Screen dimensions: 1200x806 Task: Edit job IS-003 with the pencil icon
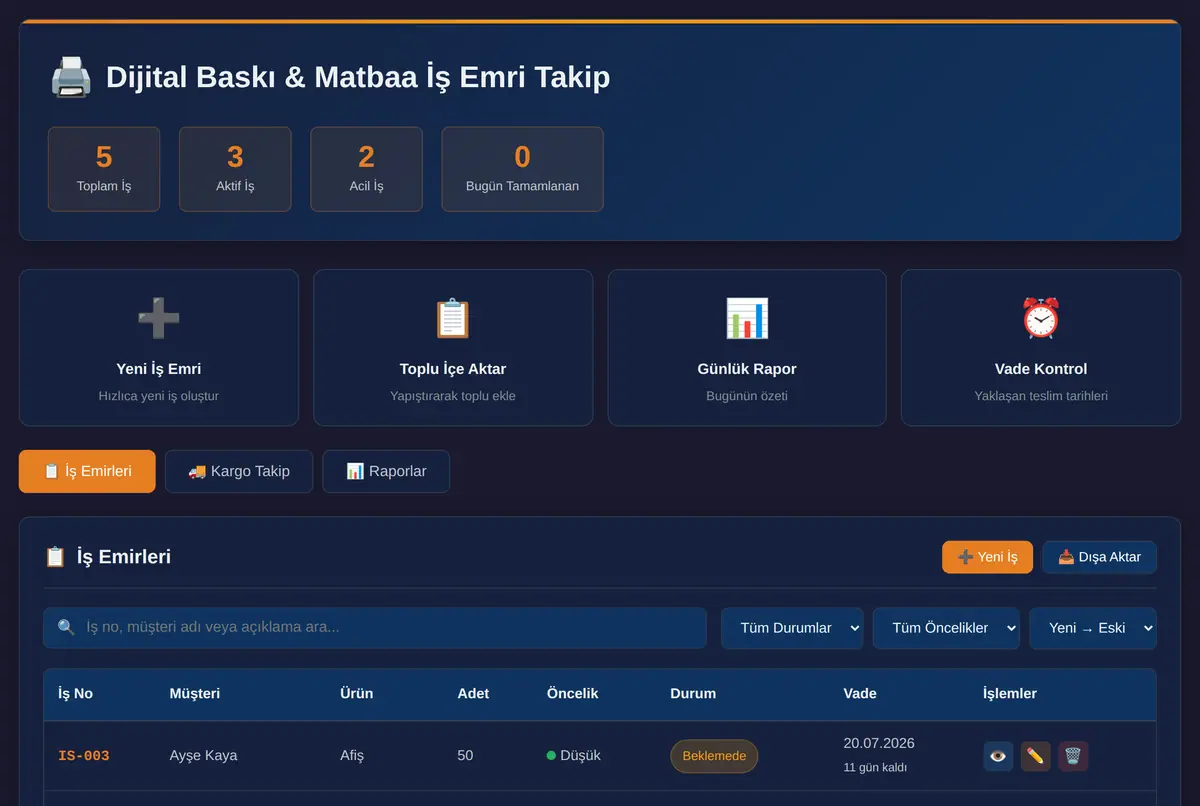pos(1035,756)
